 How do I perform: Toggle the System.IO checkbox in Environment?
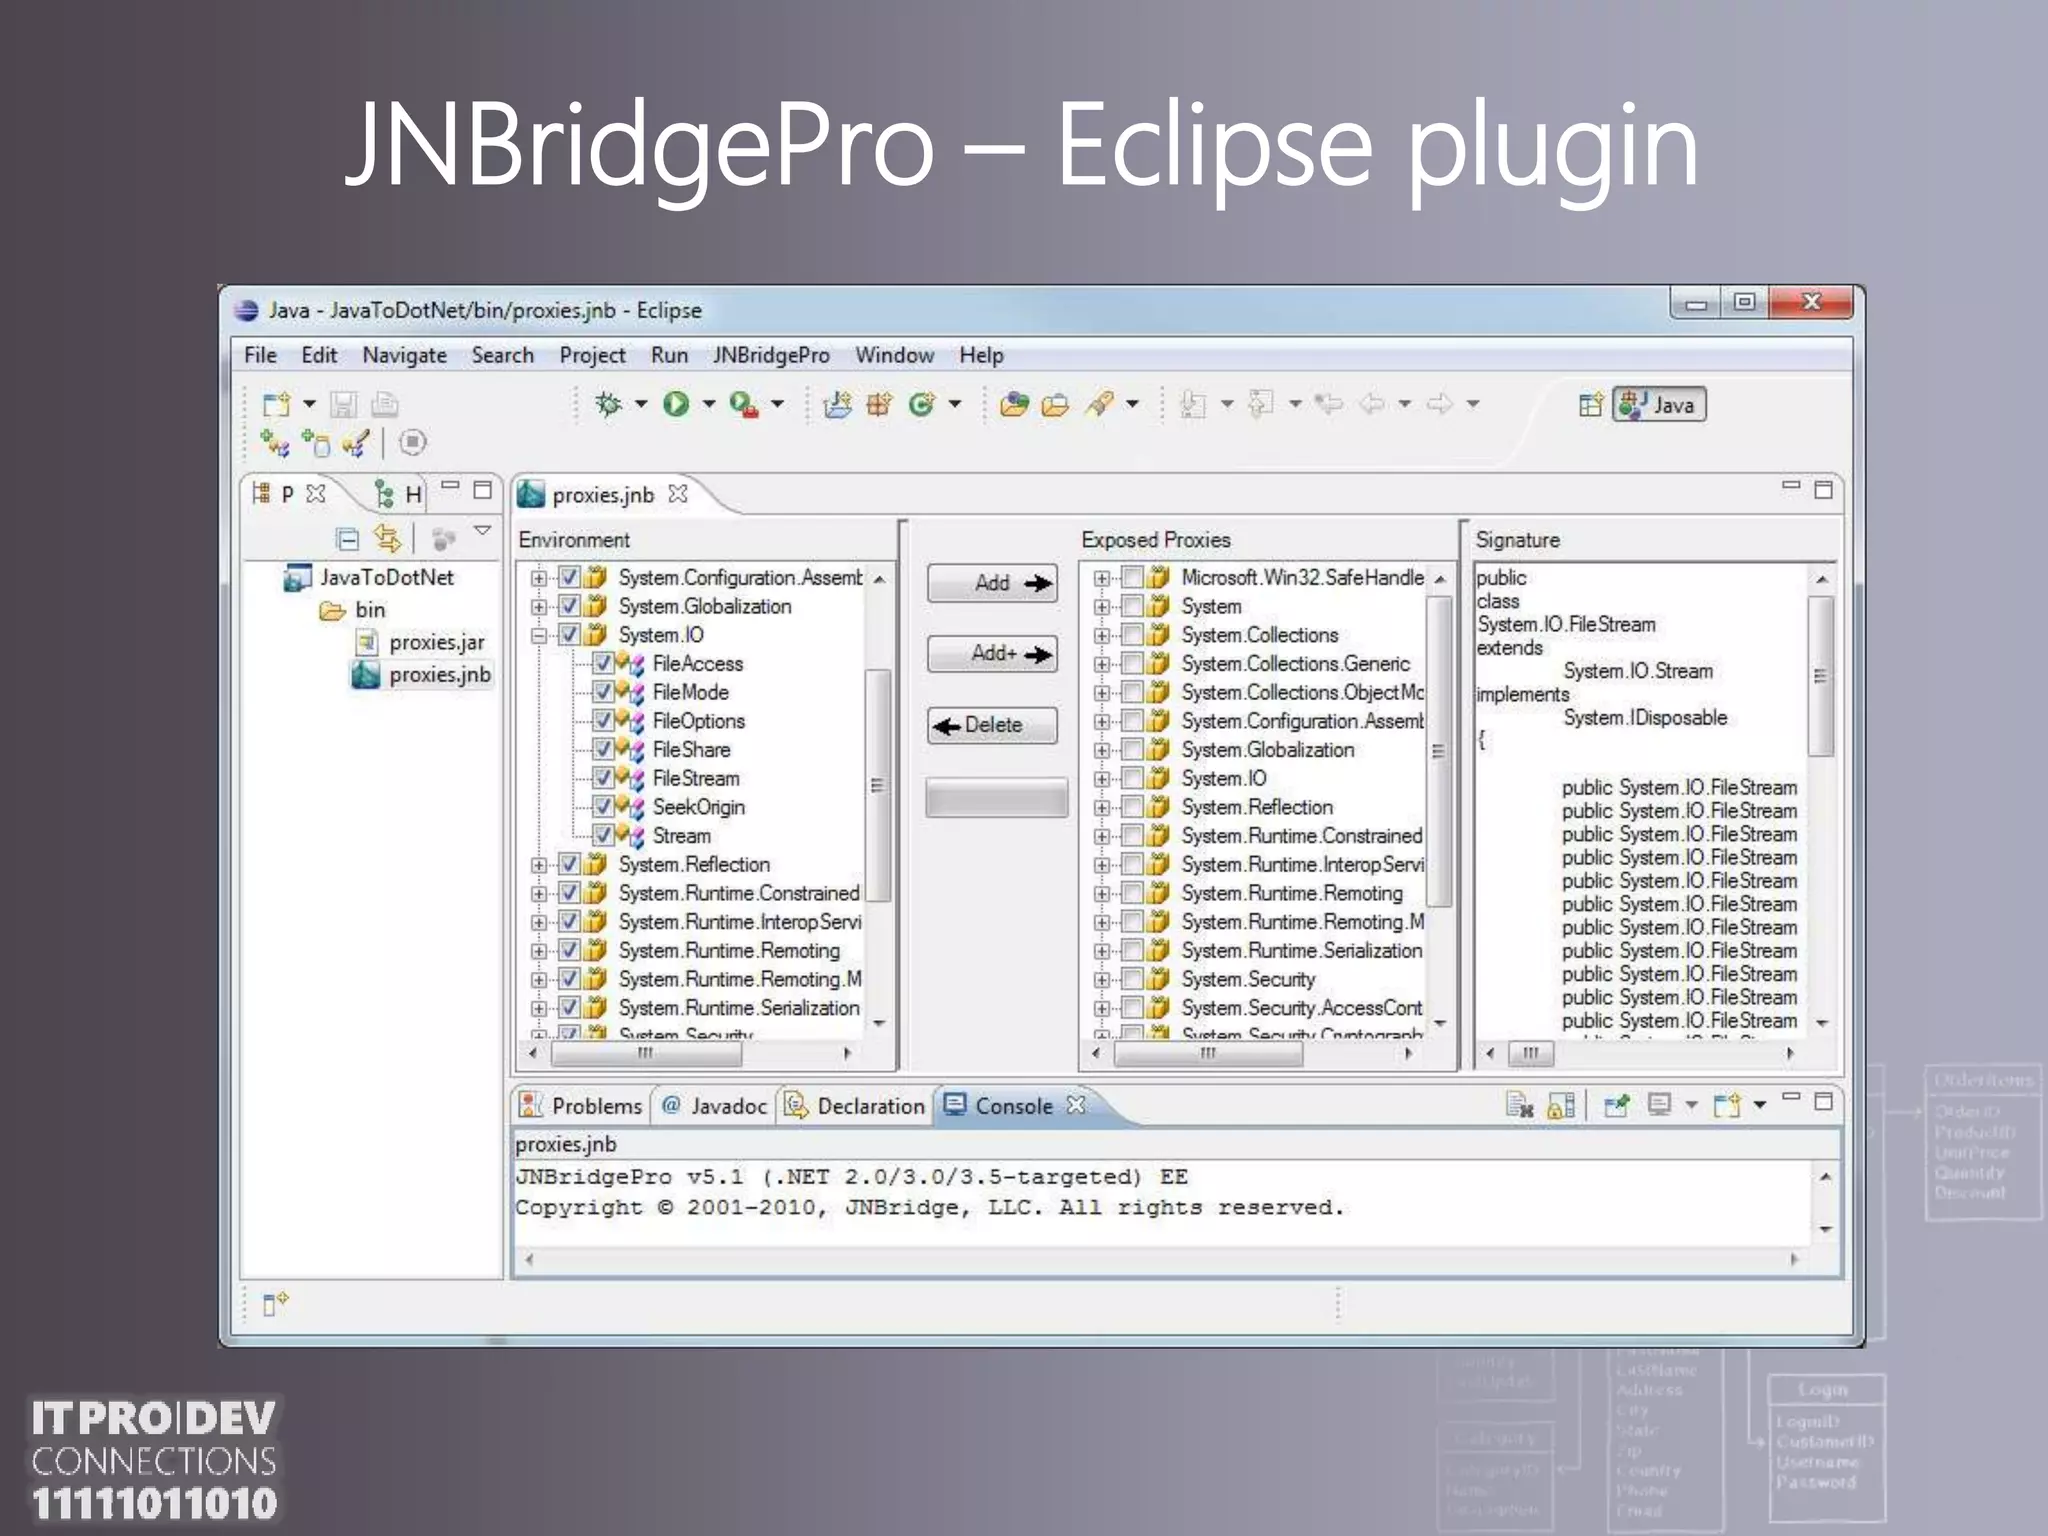pos(569,635)
